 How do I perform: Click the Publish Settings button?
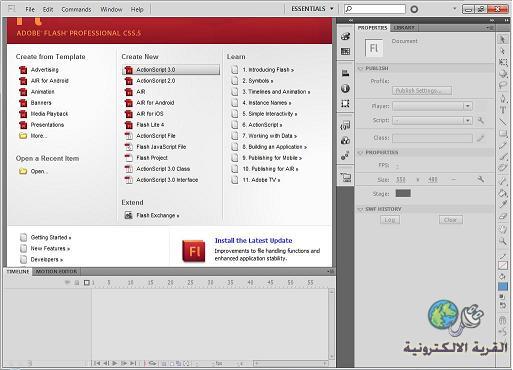click(x=422, y=91)
